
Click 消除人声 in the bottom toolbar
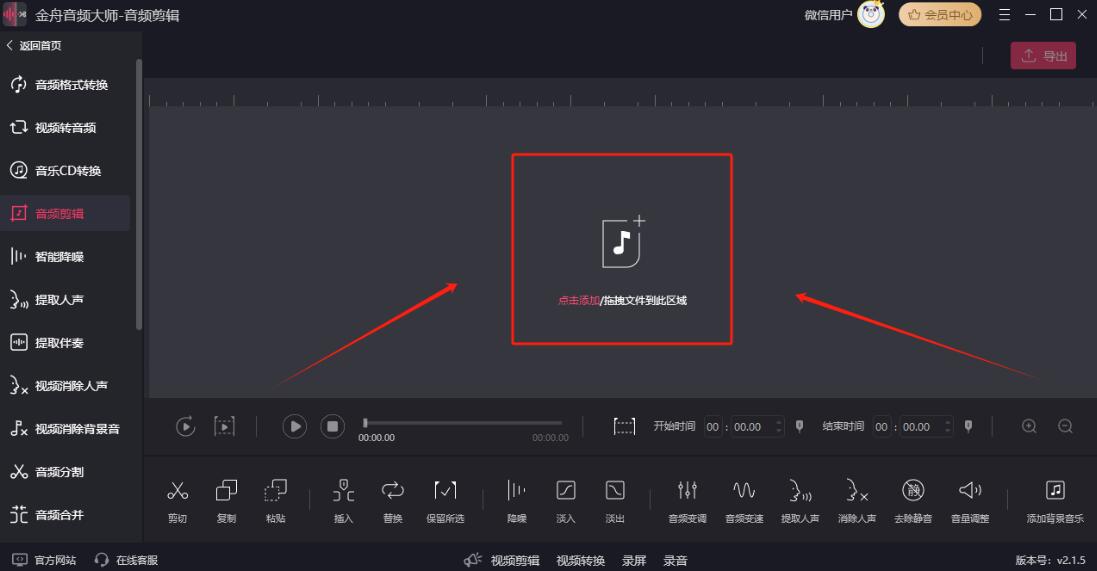point(856,500)
